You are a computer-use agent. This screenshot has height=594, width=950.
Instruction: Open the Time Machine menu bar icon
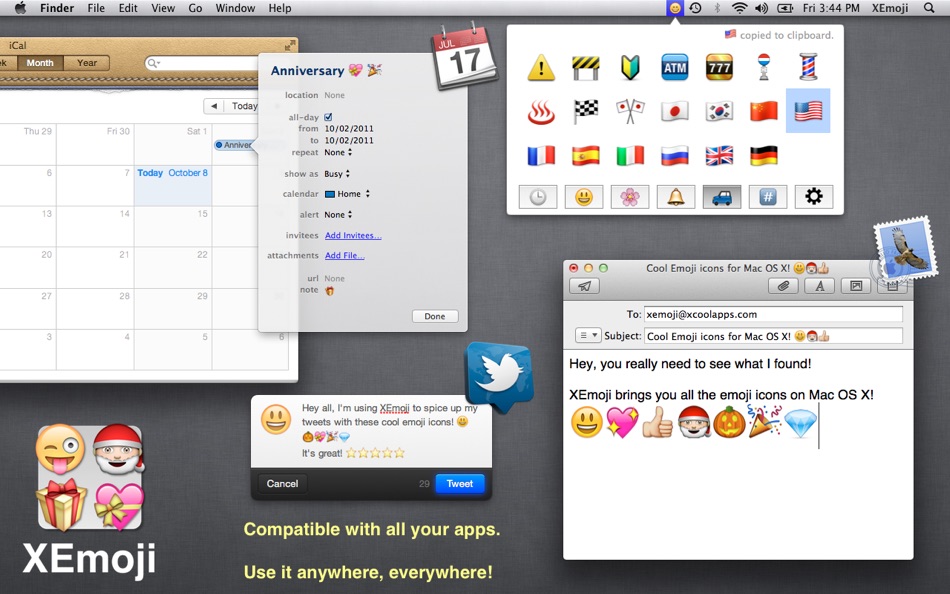pyautogui.click(x=696, y=8)
